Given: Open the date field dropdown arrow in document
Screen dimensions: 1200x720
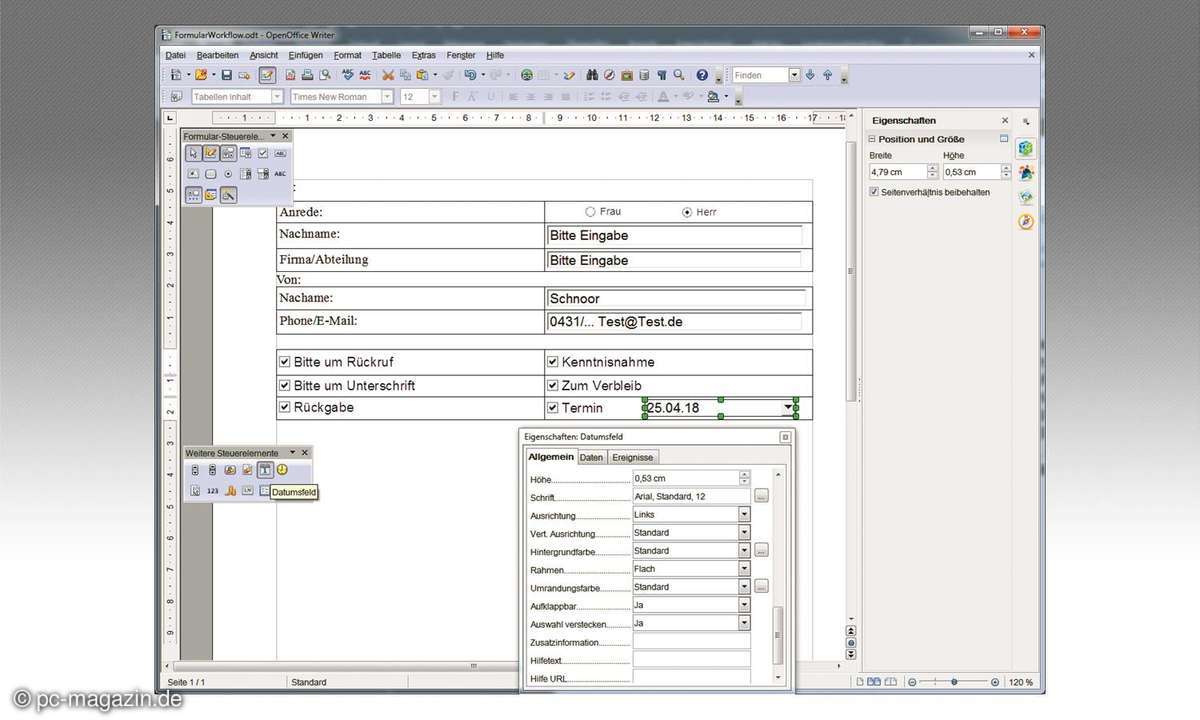Looking at the screenshot, I should tap(789, 408).
